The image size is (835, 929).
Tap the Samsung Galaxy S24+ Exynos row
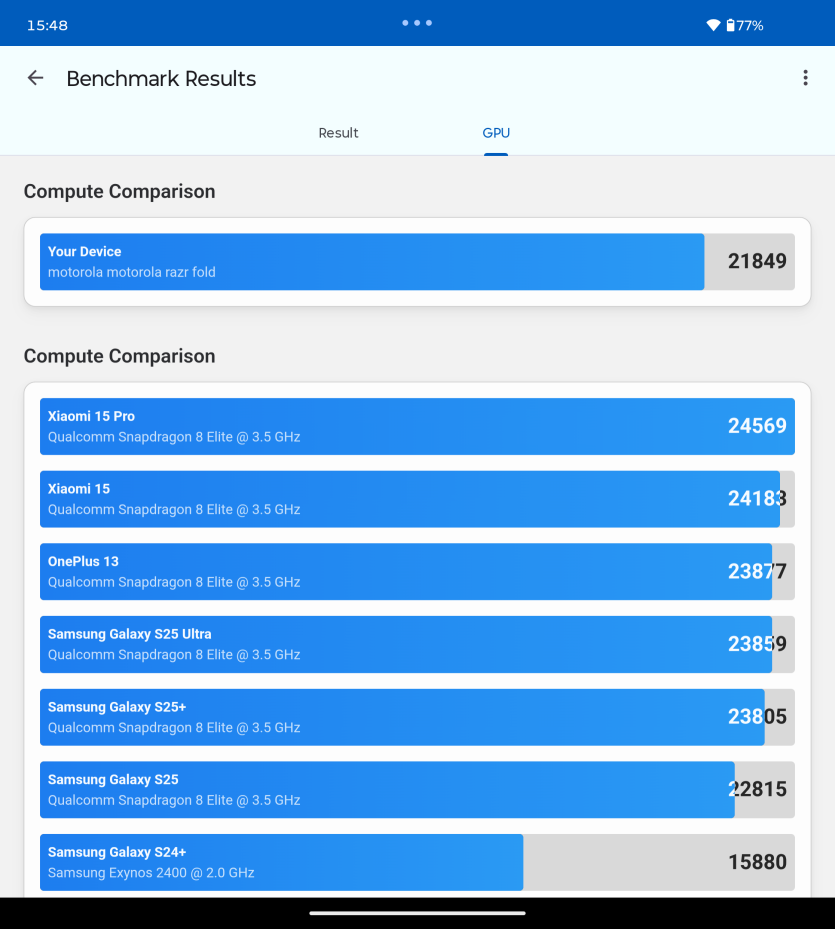pos(417,863)
